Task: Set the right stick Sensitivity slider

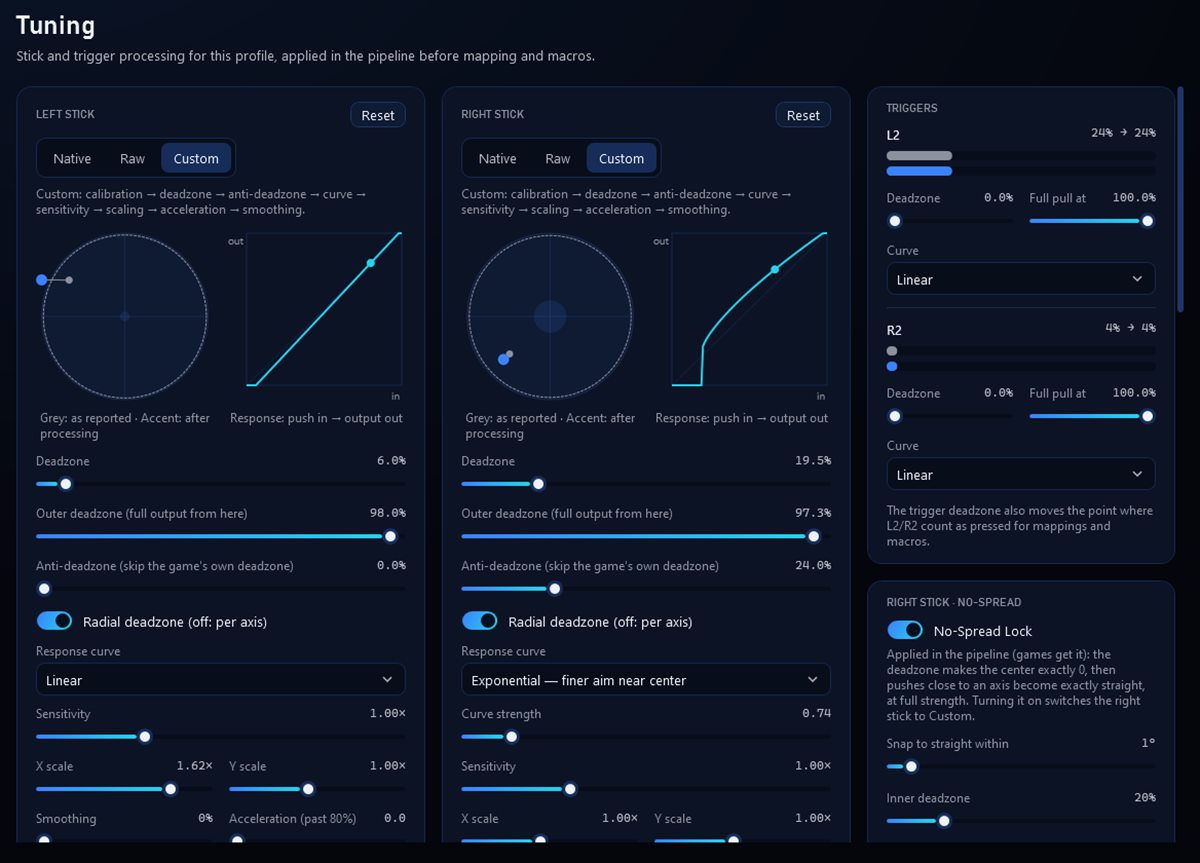Action: point(646,789)
